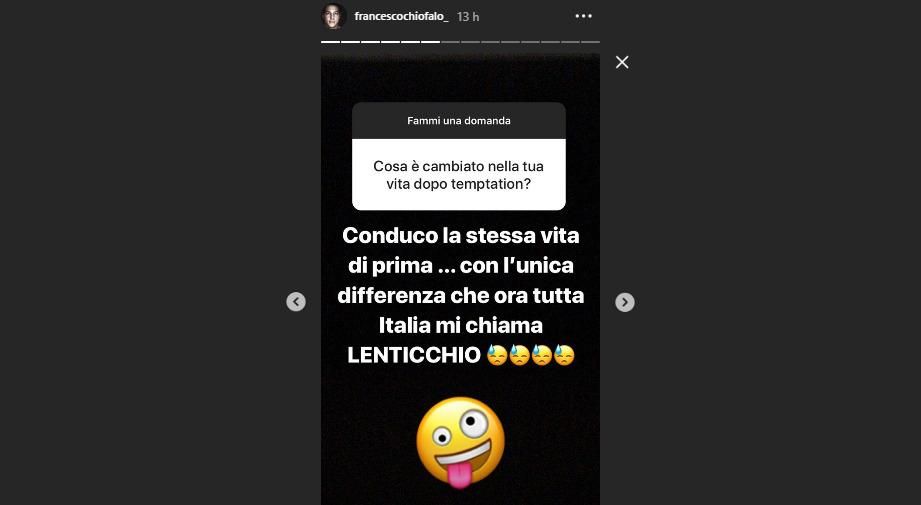Jump to the final story progress segment
This screenshot has height=505, width=921.
[x=590, y=42]
